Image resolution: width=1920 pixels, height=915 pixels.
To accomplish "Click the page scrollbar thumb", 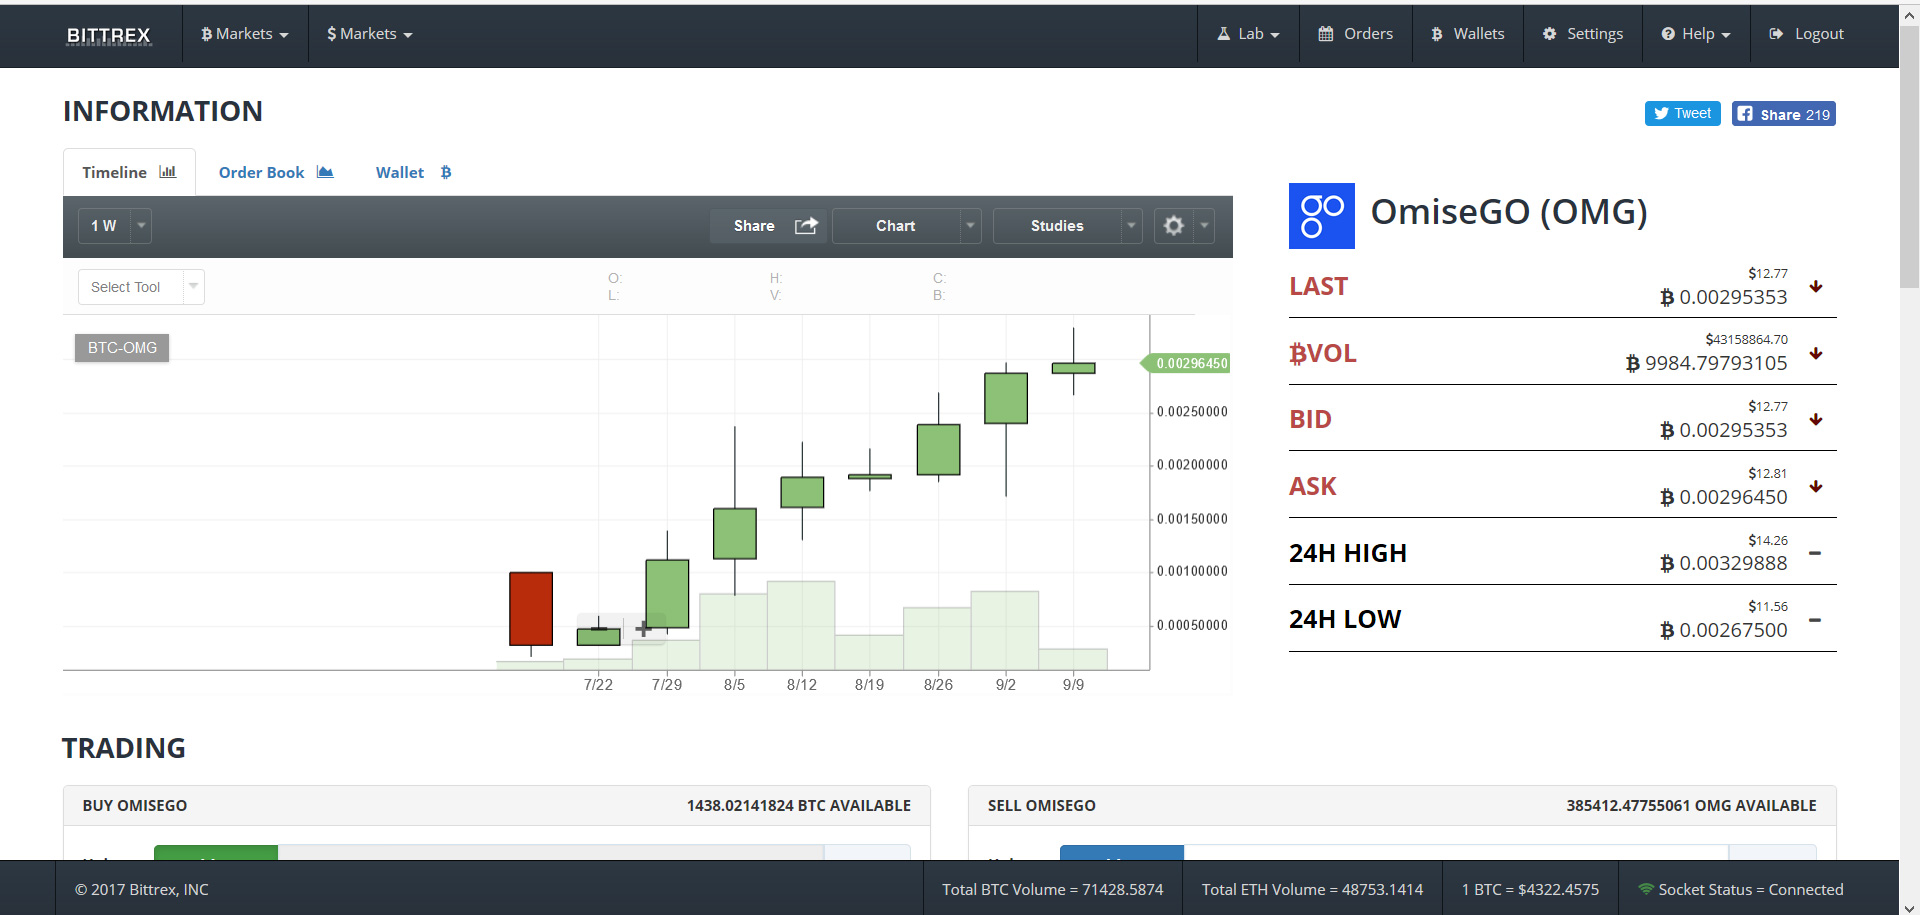I will (1909, 155).
